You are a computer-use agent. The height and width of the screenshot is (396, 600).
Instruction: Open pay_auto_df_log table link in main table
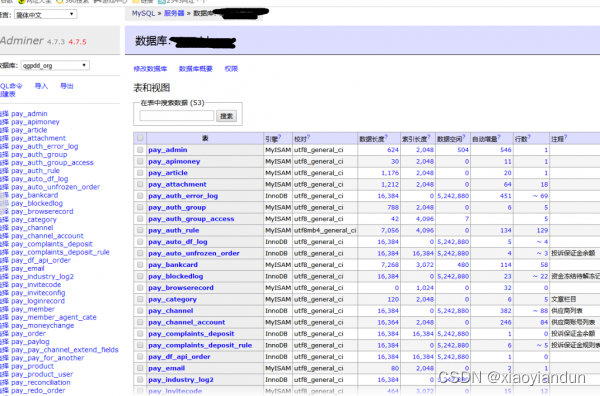[x=178, y=242]
